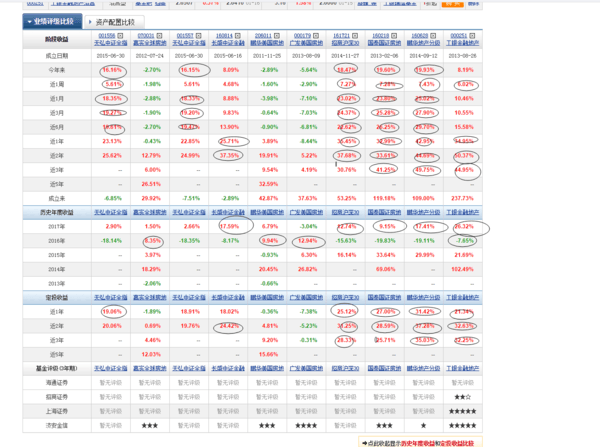Open fund code link 000251

pyautogui.click(x=458, y=36)
